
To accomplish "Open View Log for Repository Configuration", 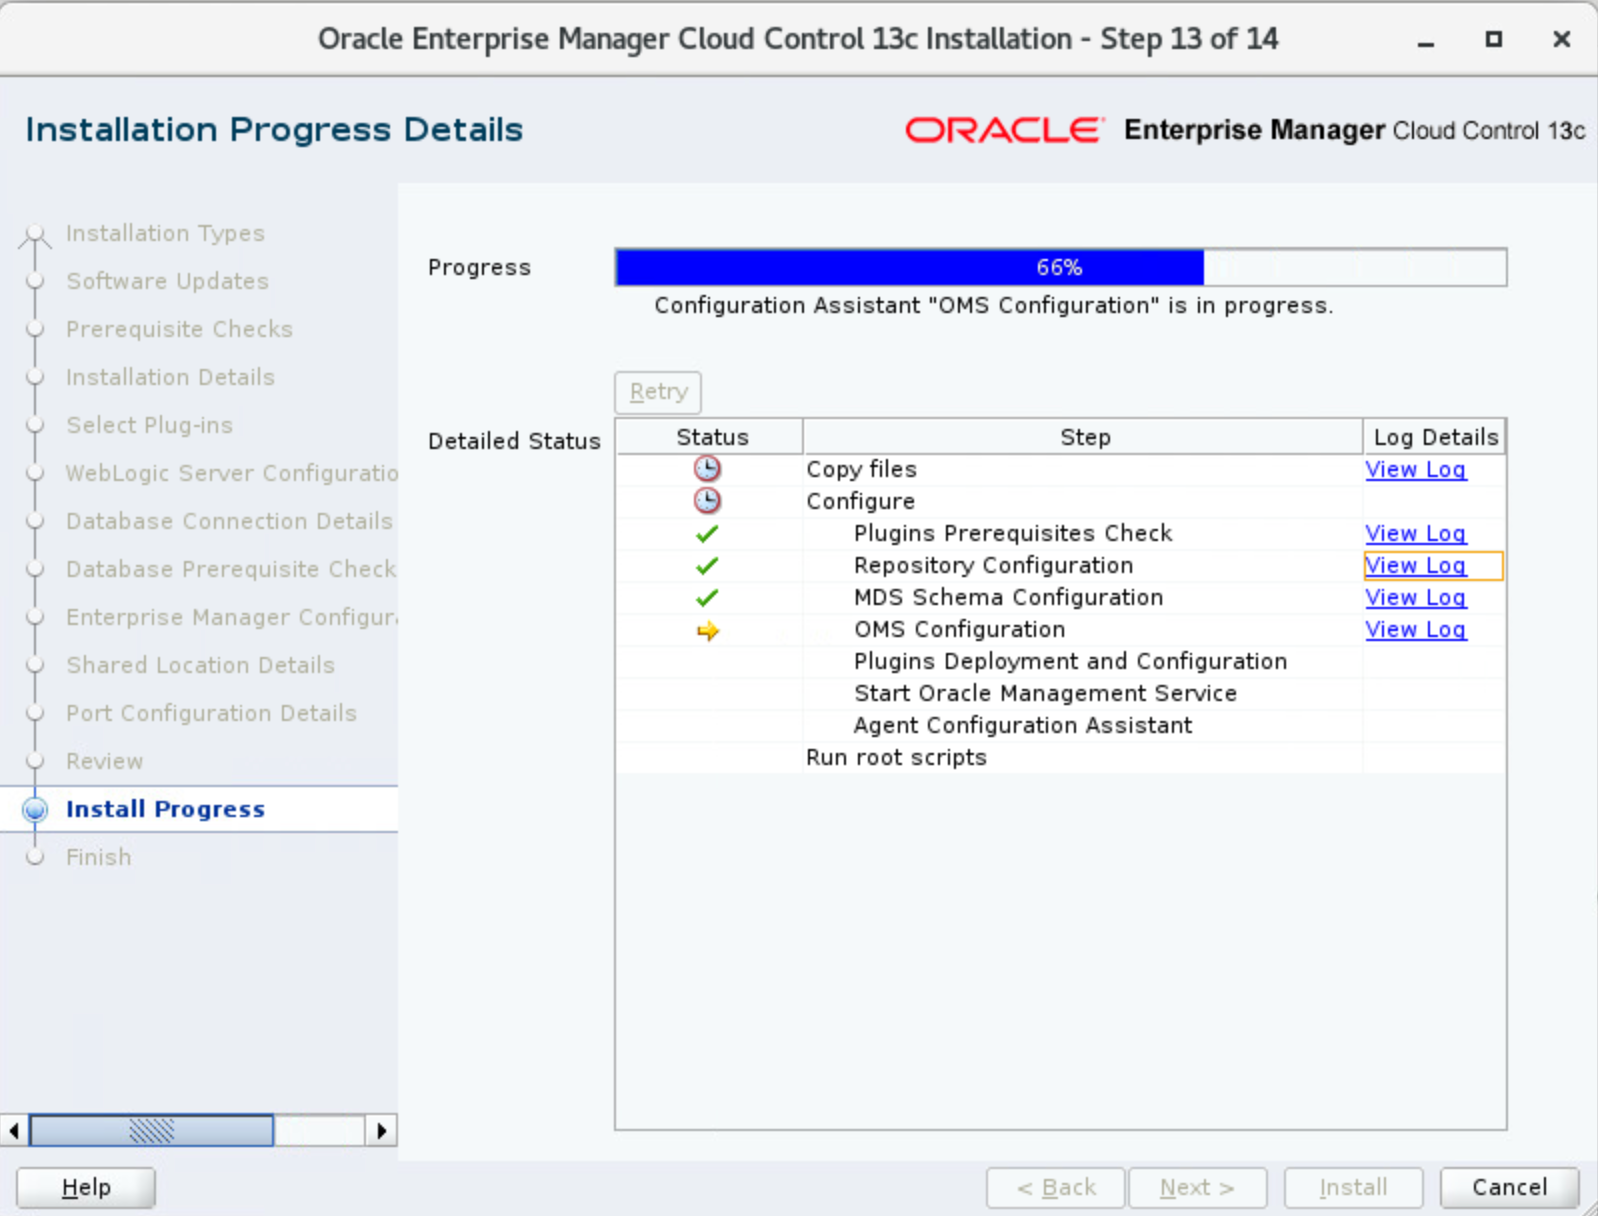I will 1415,565.
